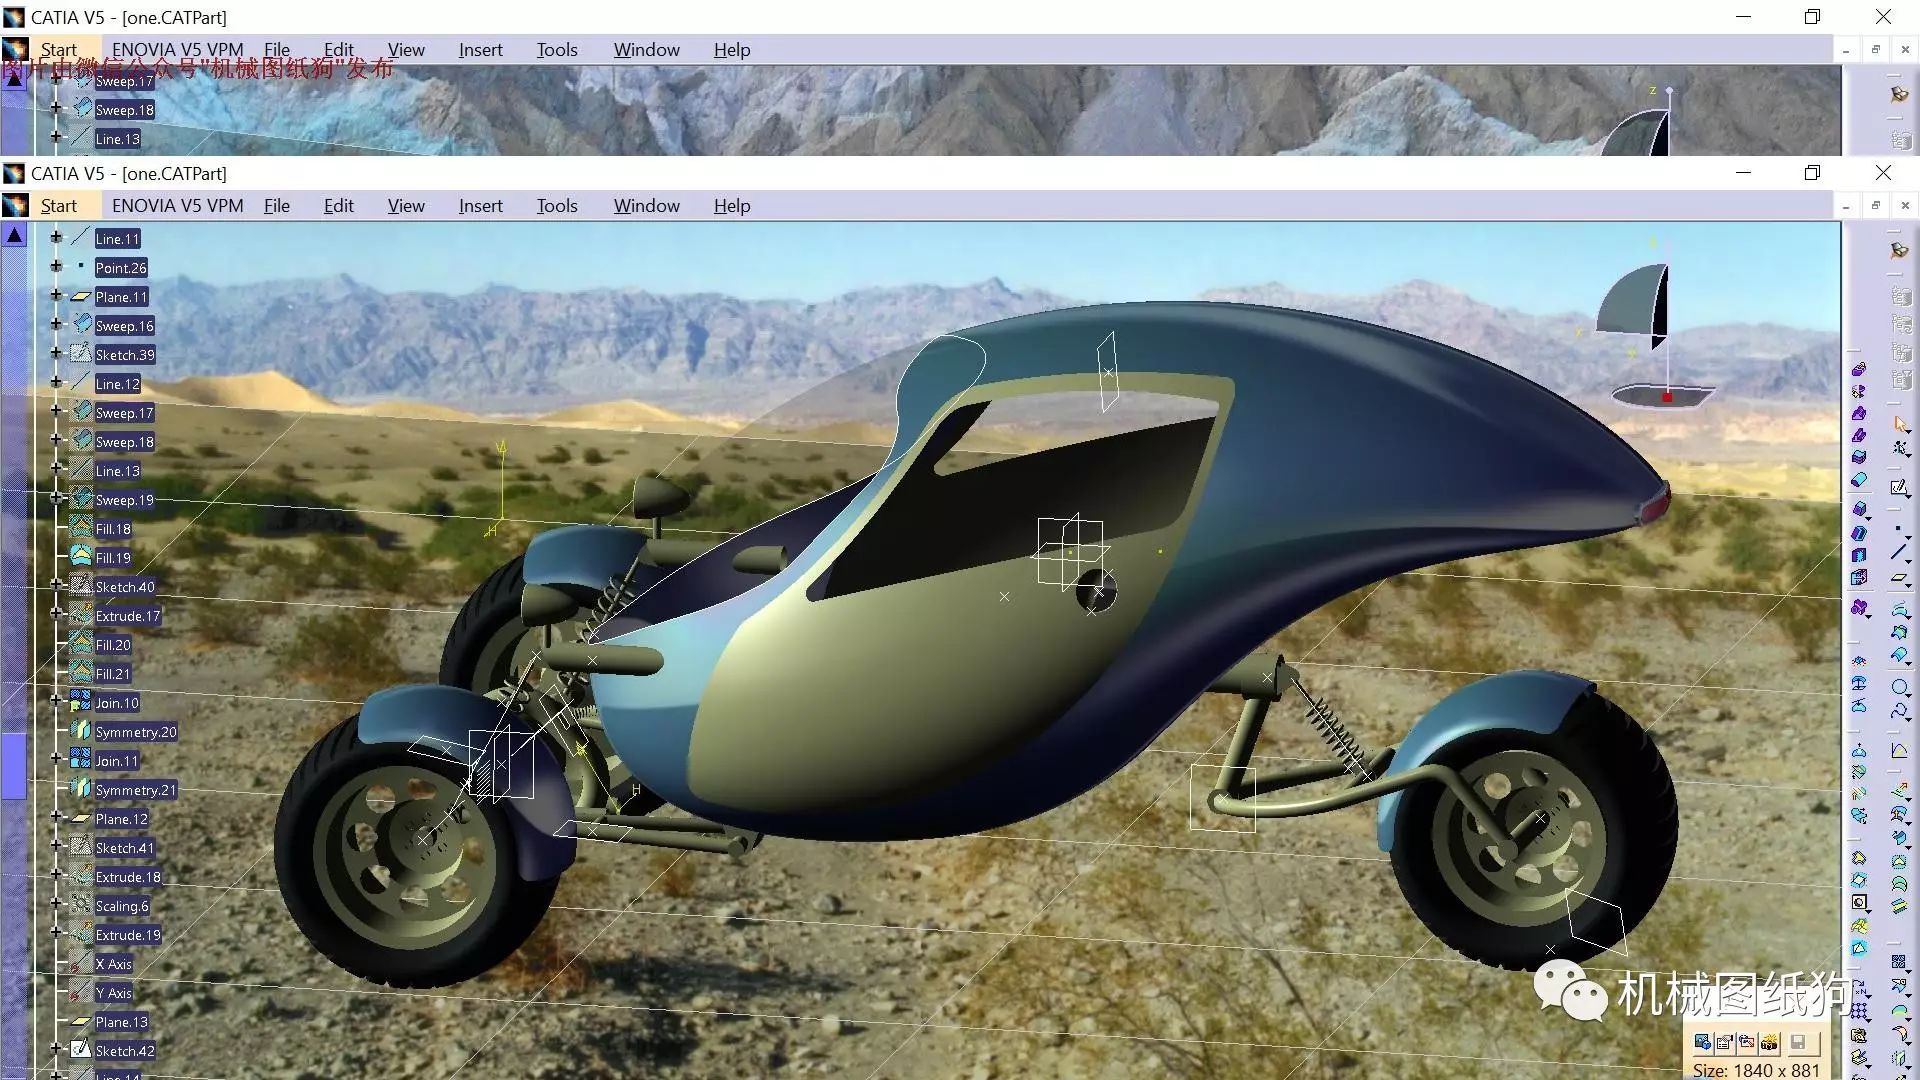Expand the Sketch.42 tree node

pyautogui.click(x=56, y=1050)
